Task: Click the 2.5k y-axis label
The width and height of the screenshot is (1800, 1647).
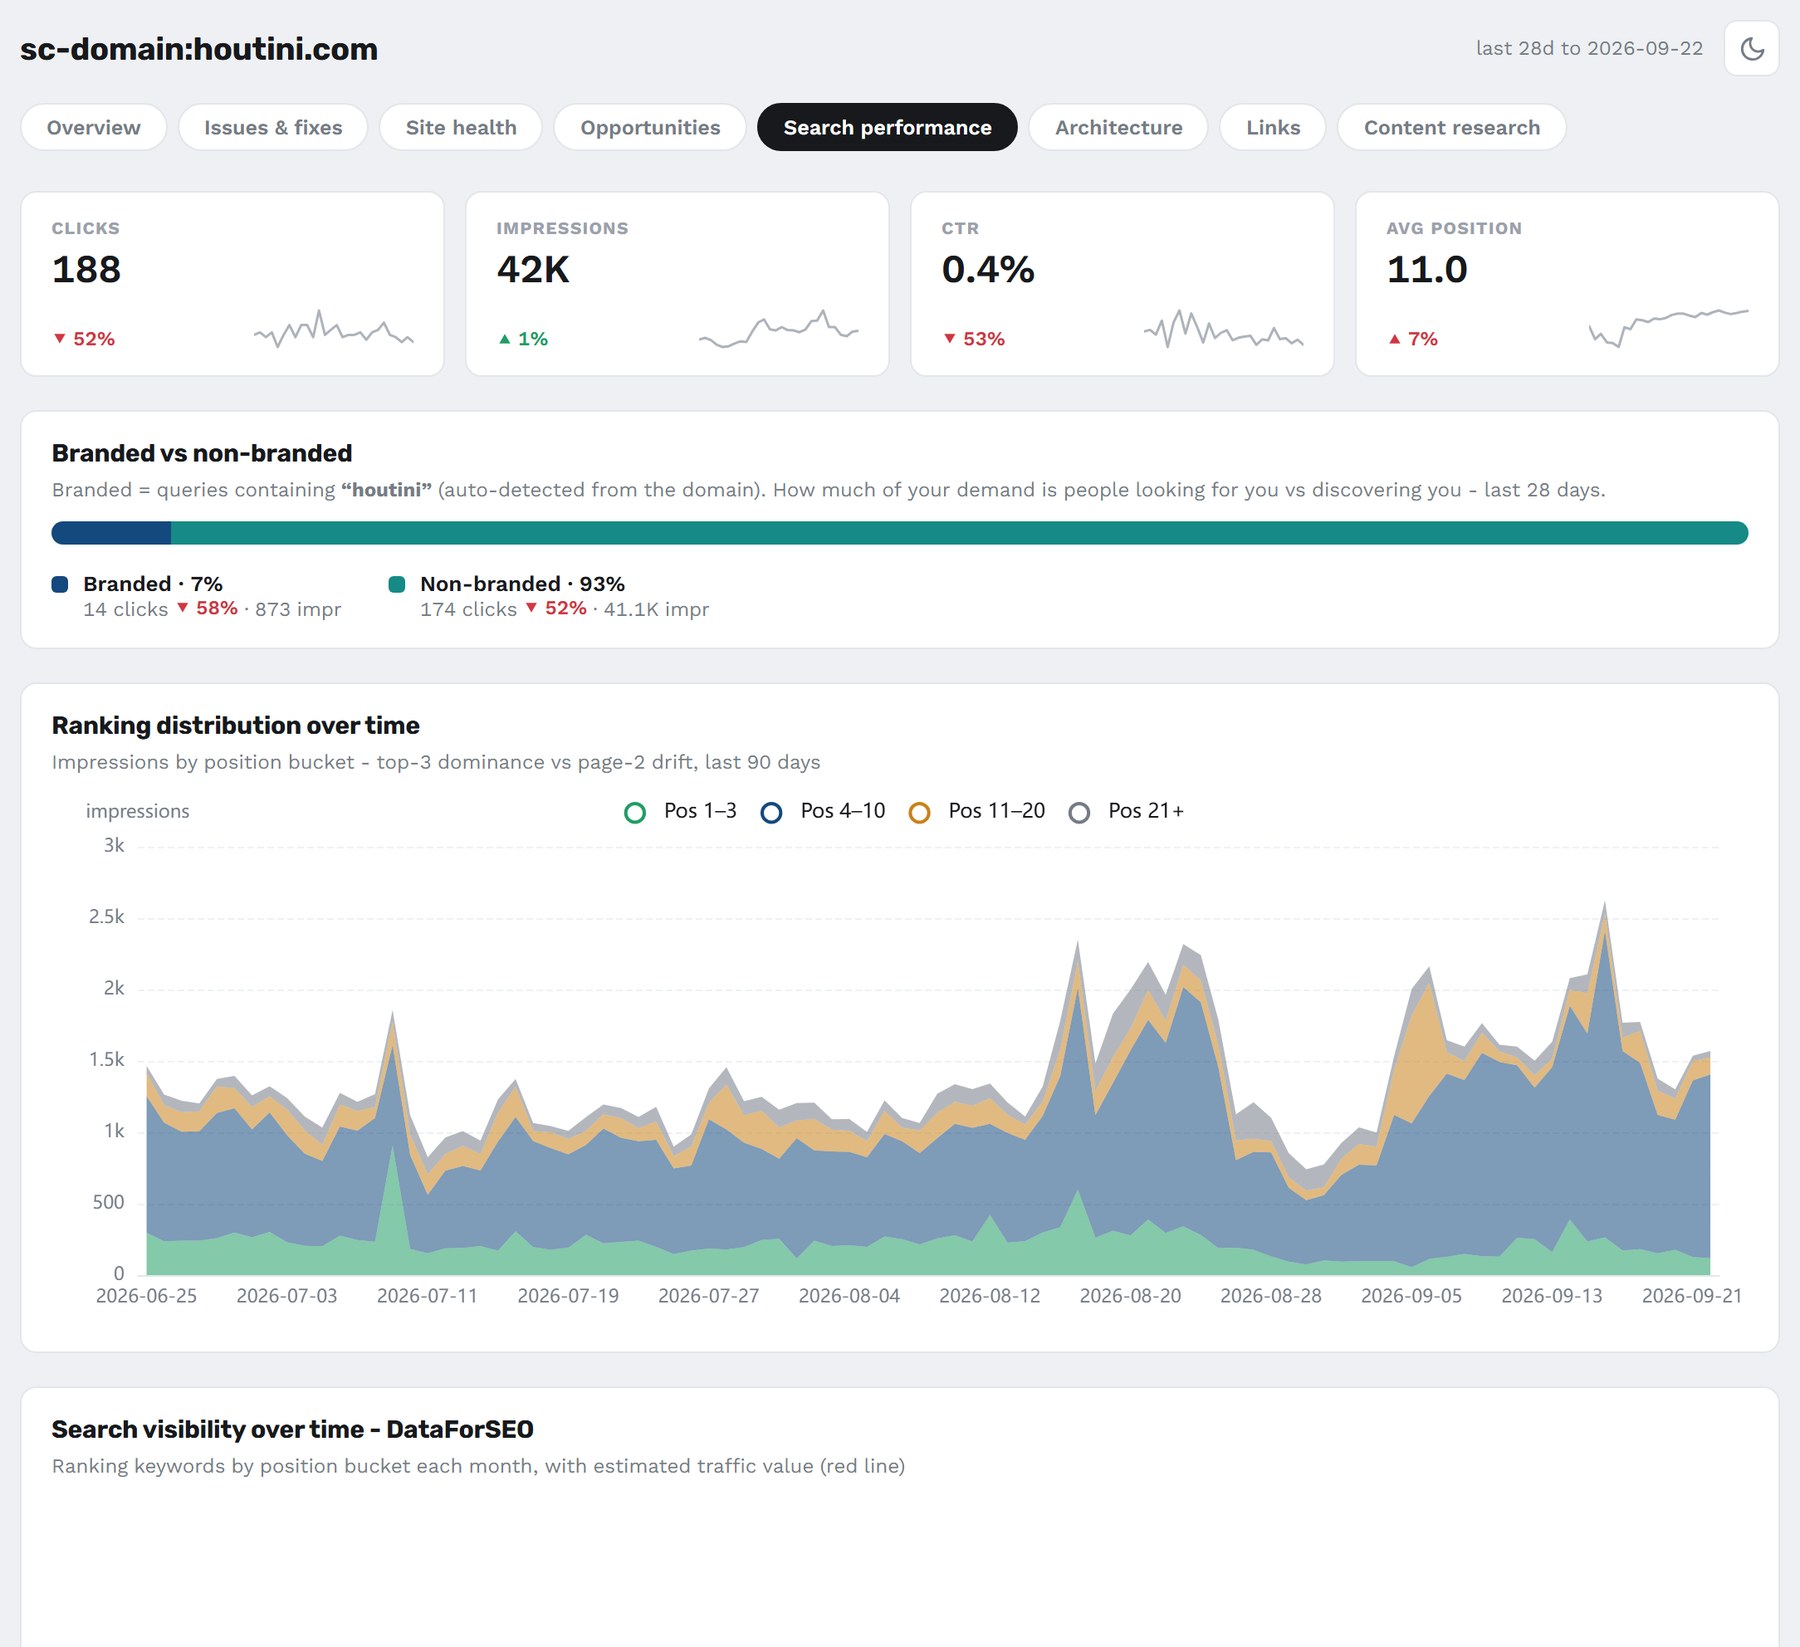Action: (x=107, y=917)
